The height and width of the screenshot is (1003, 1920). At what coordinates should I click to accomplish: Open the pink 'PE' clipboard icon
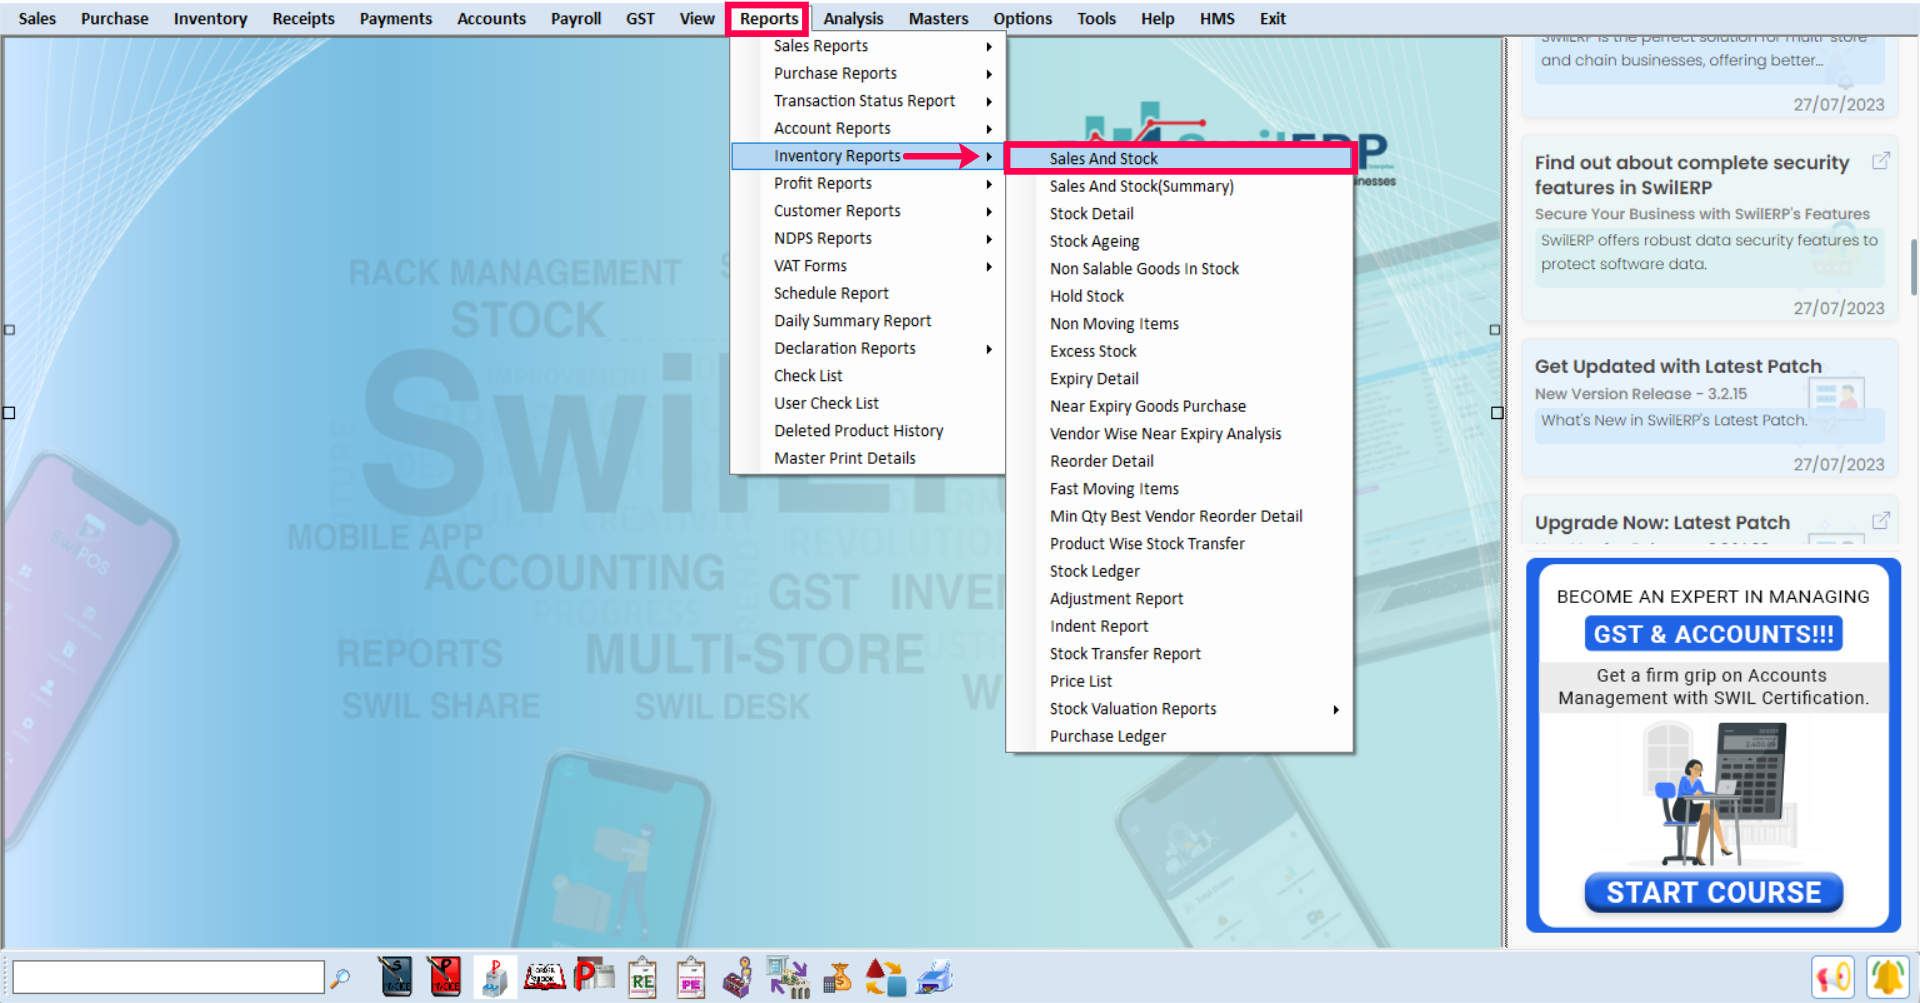point(691,977)
